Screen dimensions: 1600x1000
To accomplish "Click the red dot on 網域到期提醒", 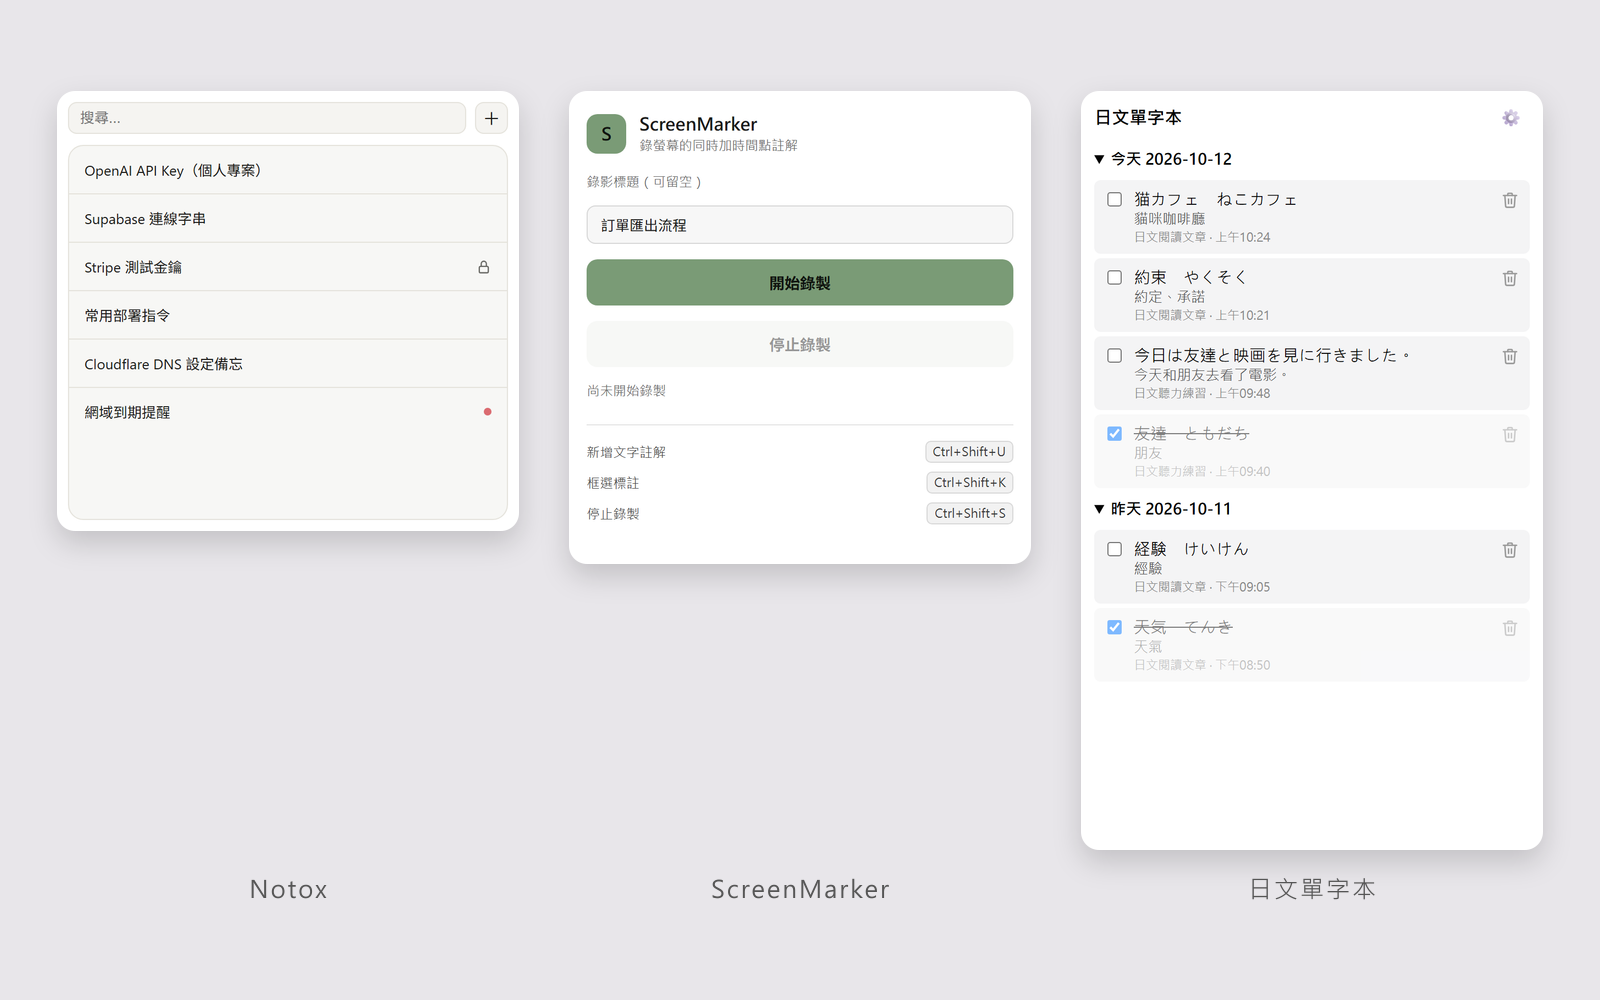I will pos(487,412).
